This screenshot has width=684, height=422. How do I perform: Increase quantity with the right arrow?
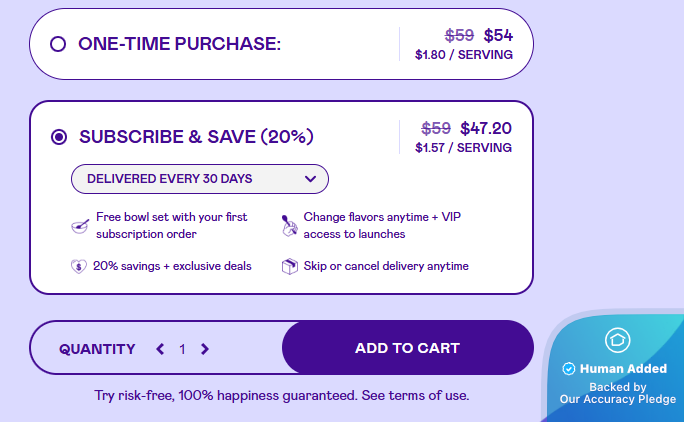click(205, 349)
